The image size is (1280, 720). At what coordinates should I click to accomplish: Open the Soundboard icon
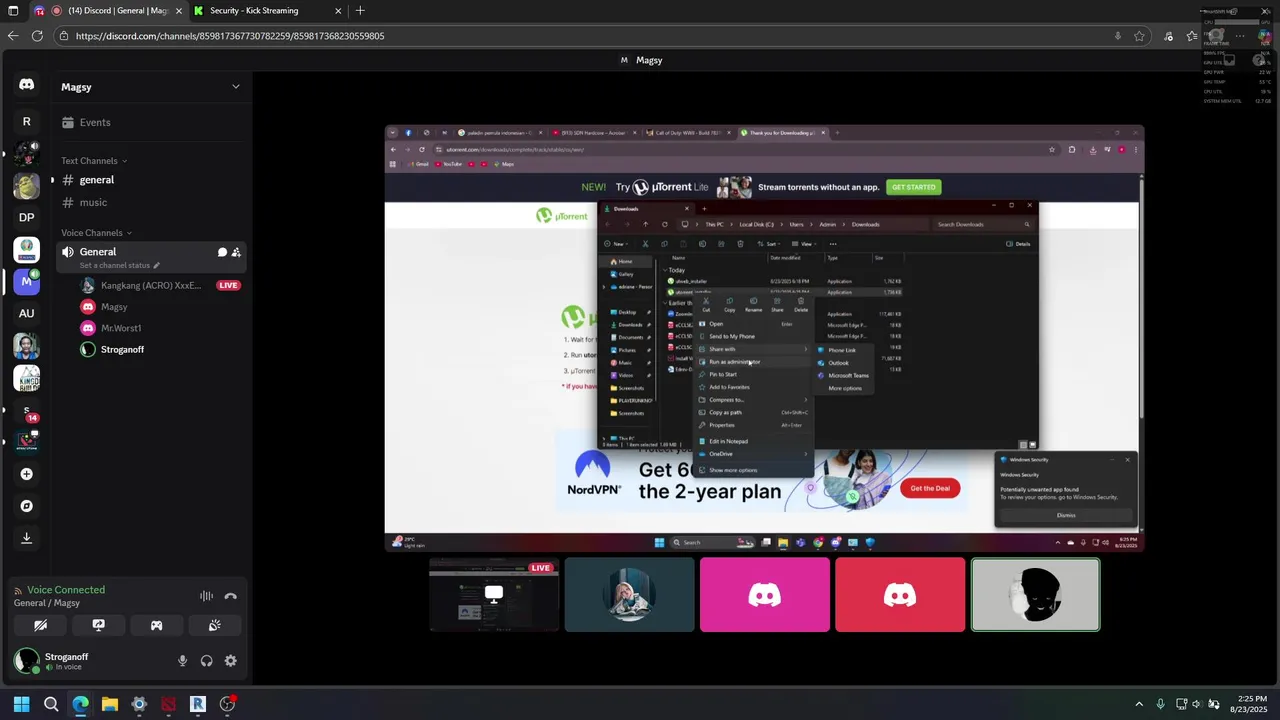[x=214, y=625]
